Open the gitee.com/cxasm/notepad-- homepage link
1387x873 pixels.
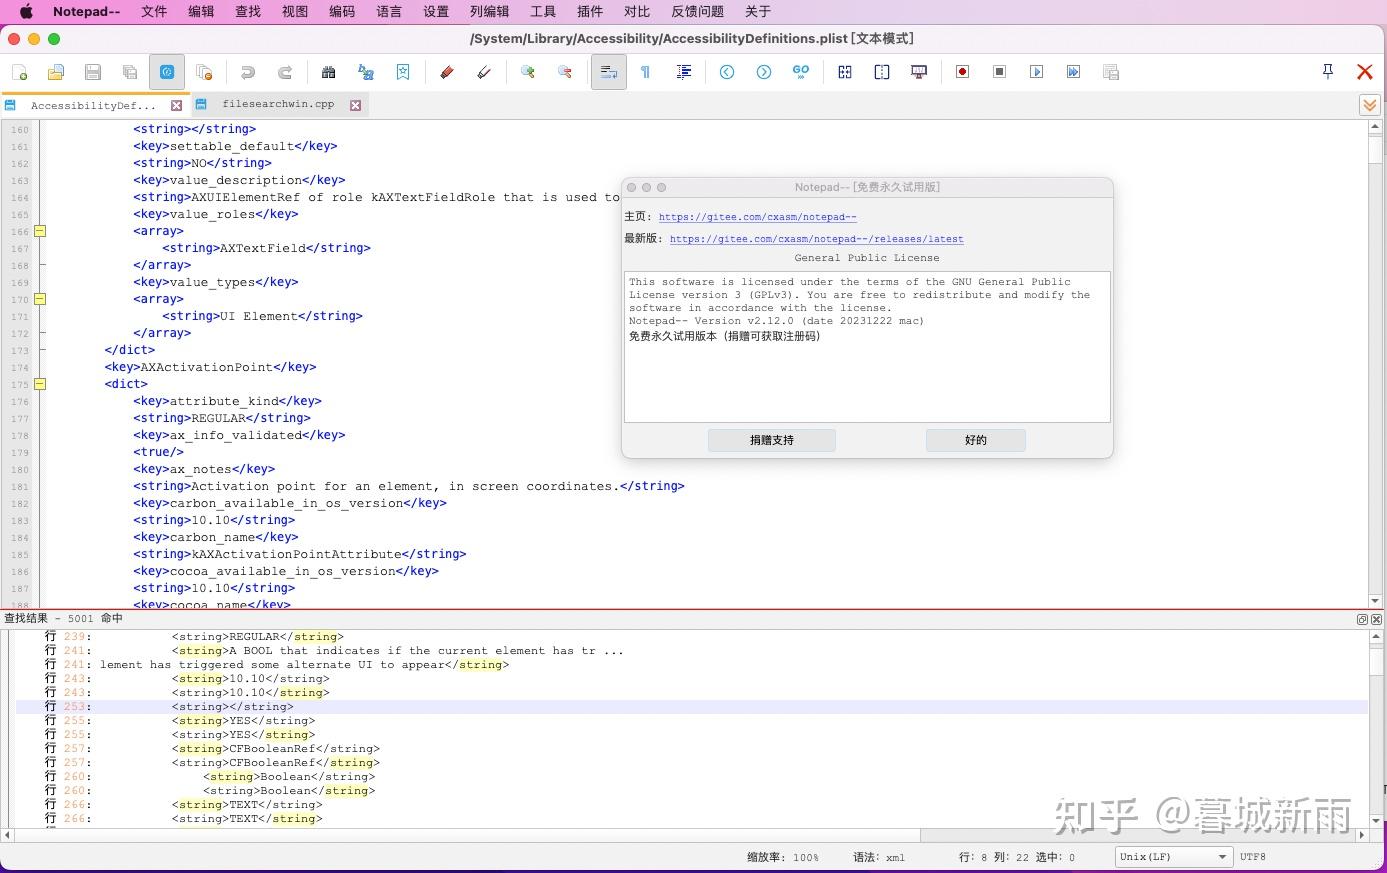point(757,216)
